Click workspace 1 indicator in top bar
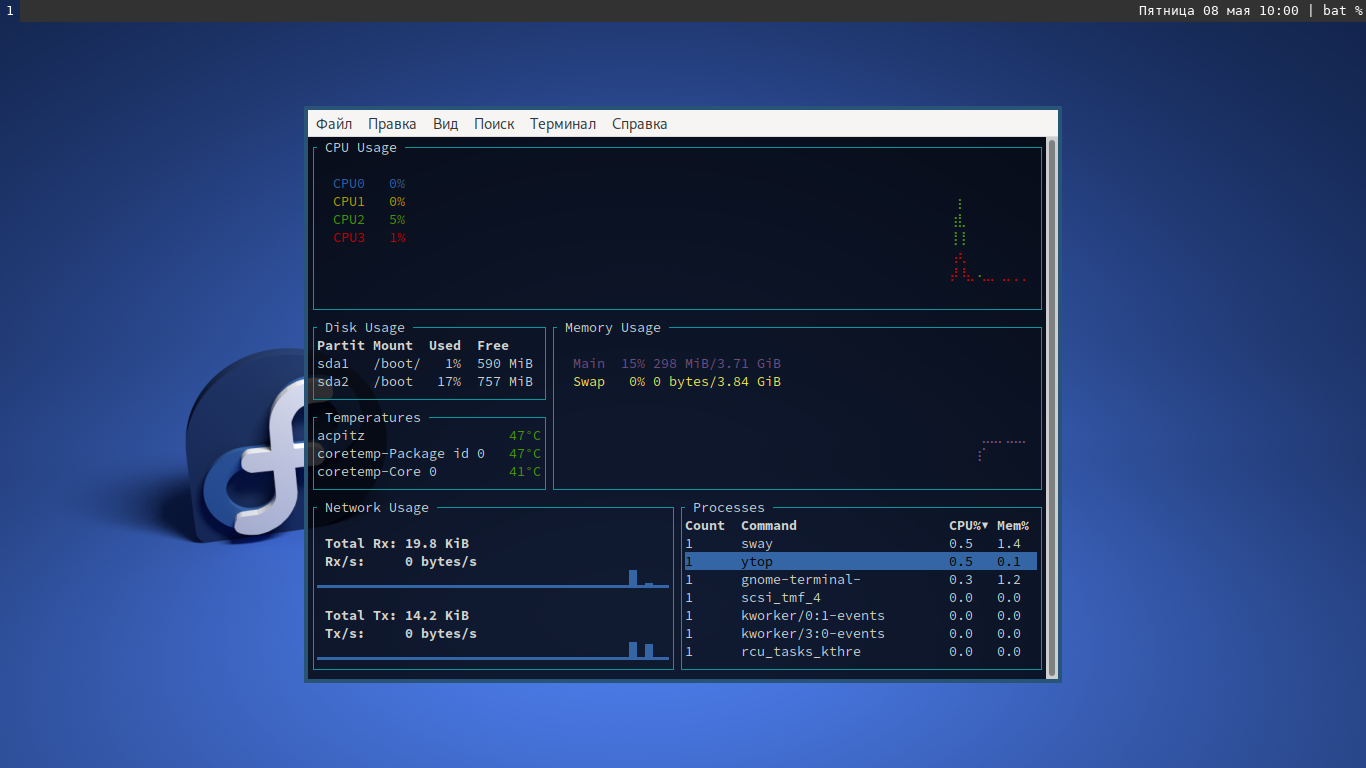This screenshot has width=1366, height=768. click(10, 10)
